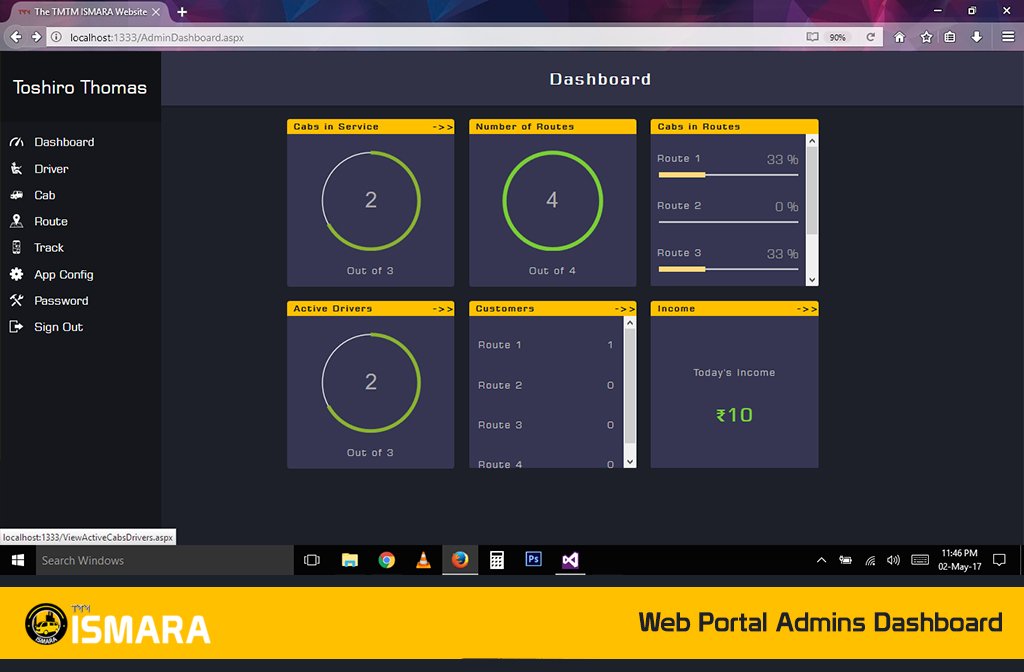Select Route 2 row in Customers
Screen dimensions: 1024x672
(545, 385)
